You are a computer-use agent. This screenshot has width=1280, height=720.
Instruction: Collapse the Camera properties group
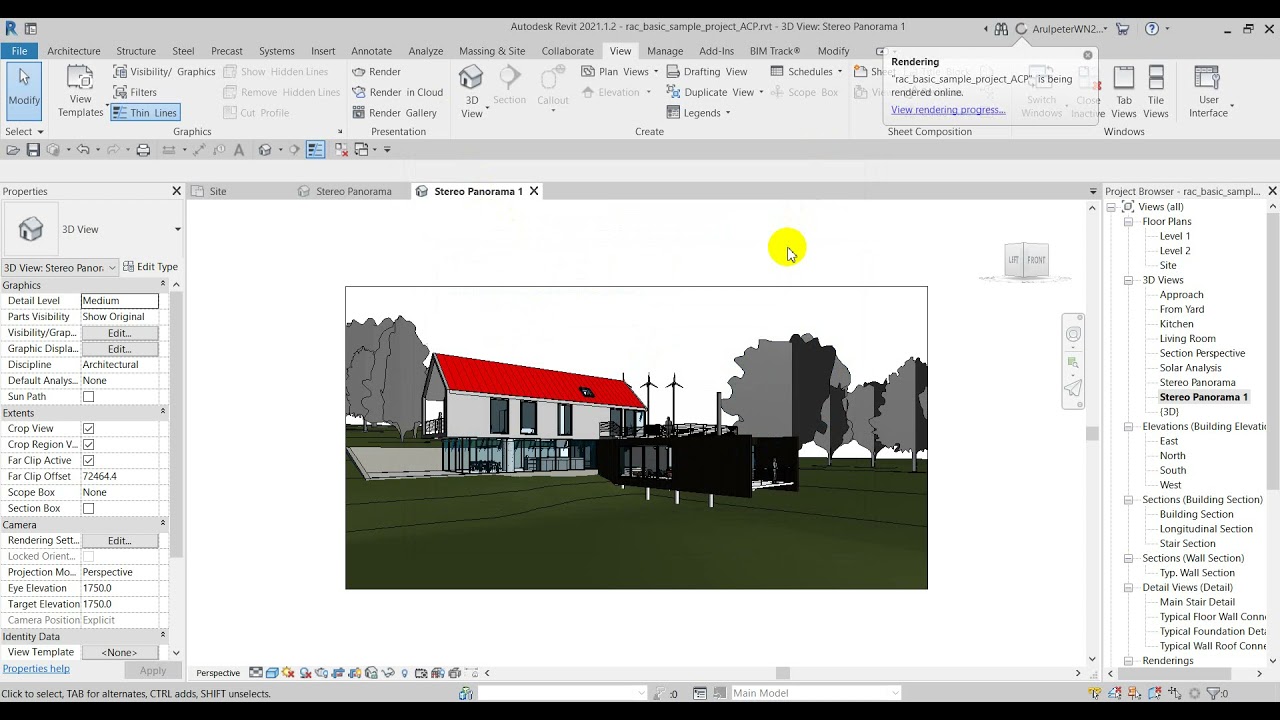tap(163, 524)
